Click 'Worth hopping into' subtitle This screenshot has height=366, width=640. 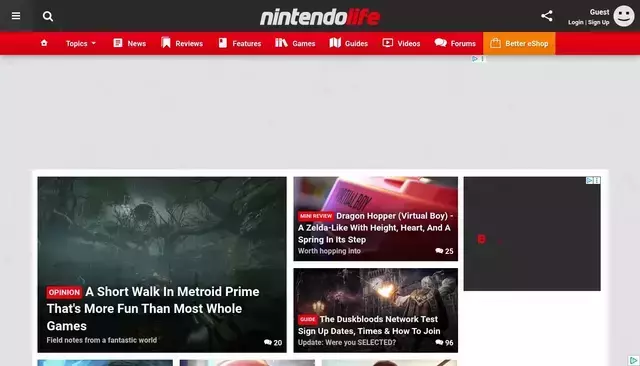pyautogui.click(x=329, y=251)
